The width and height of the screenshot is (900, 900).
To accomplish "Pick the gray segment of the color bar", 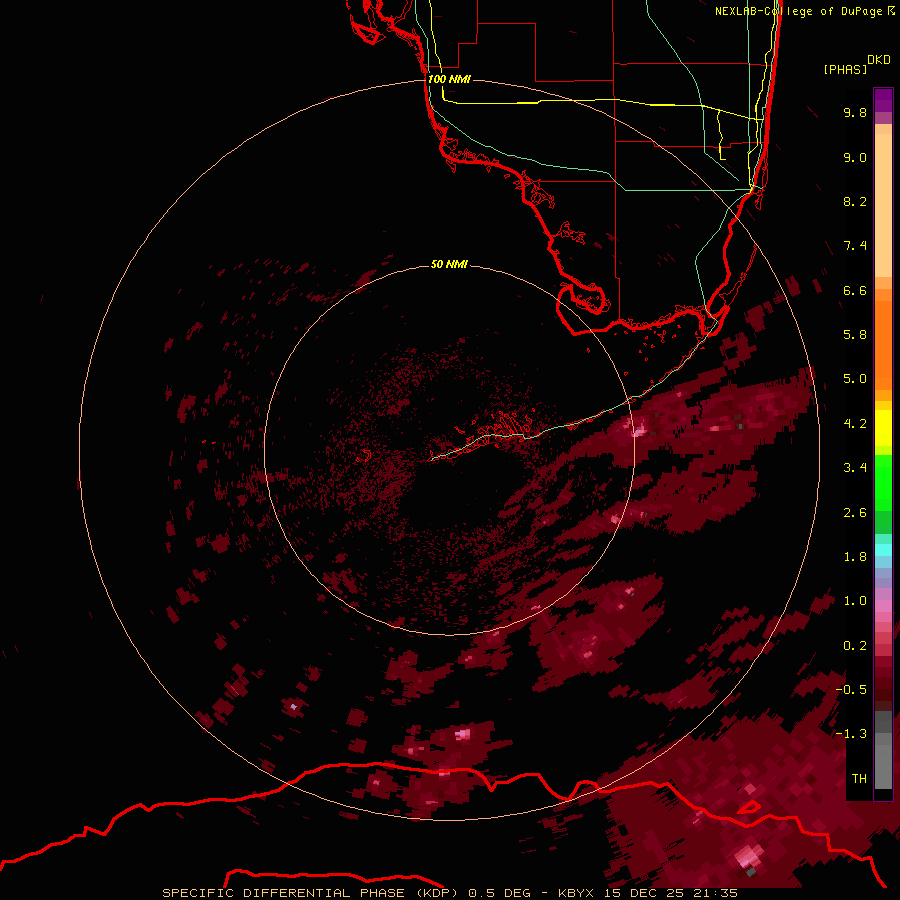I will [883, 749].
